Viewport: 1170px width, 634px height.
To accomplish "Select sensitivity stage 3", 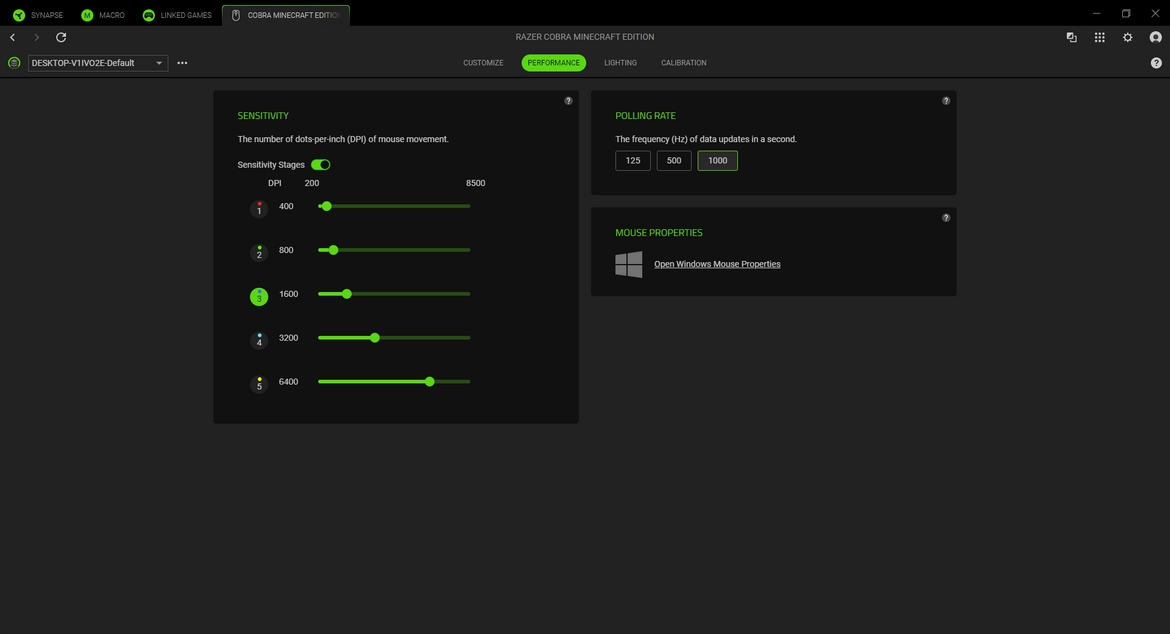I will 259,297.
